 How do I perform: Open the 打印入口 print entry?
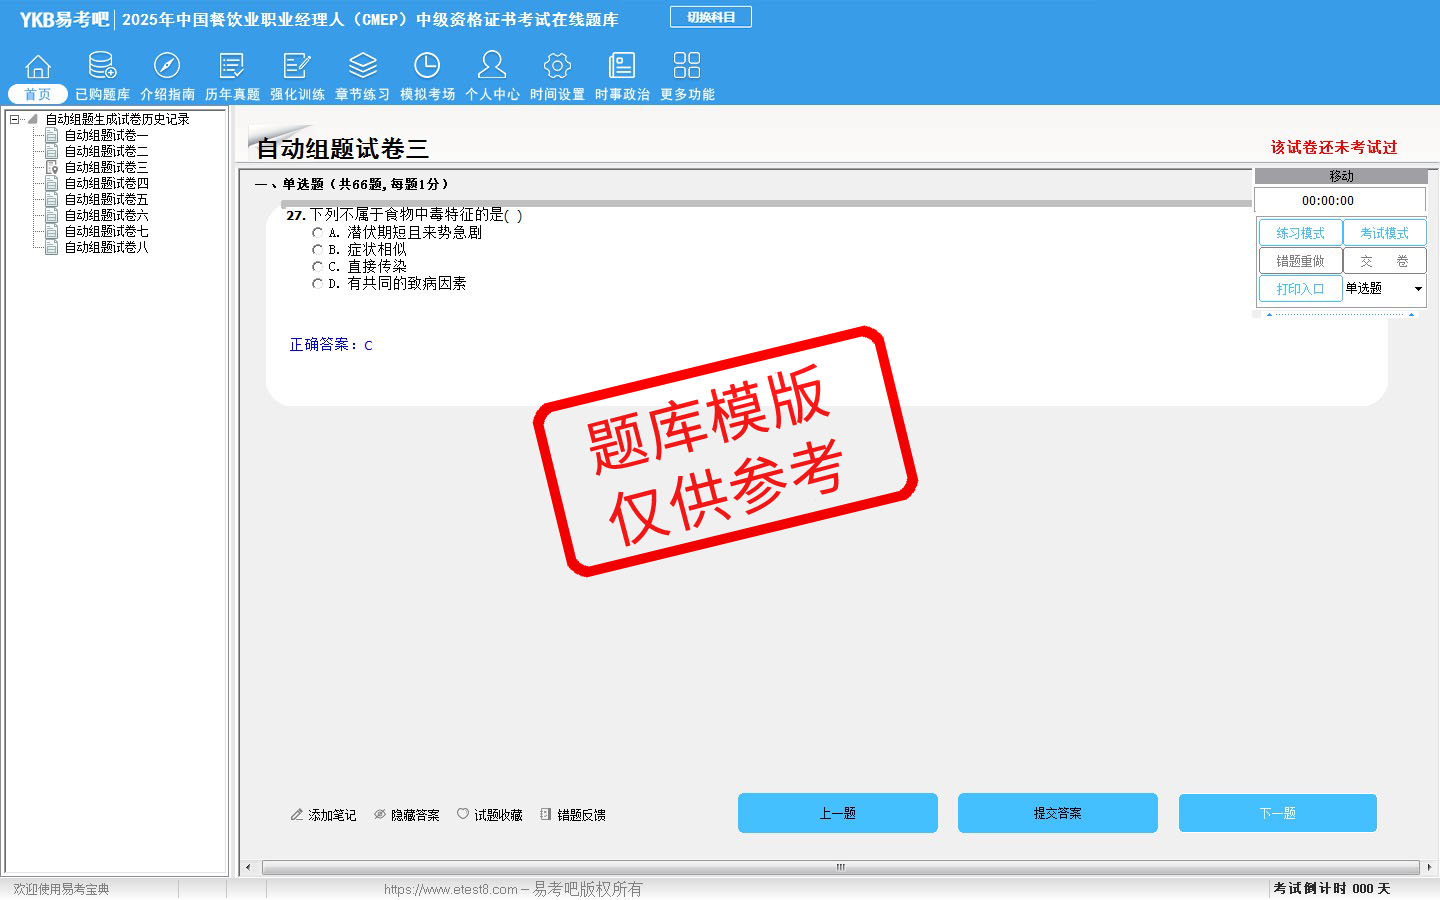click(x=1300, y=289)
